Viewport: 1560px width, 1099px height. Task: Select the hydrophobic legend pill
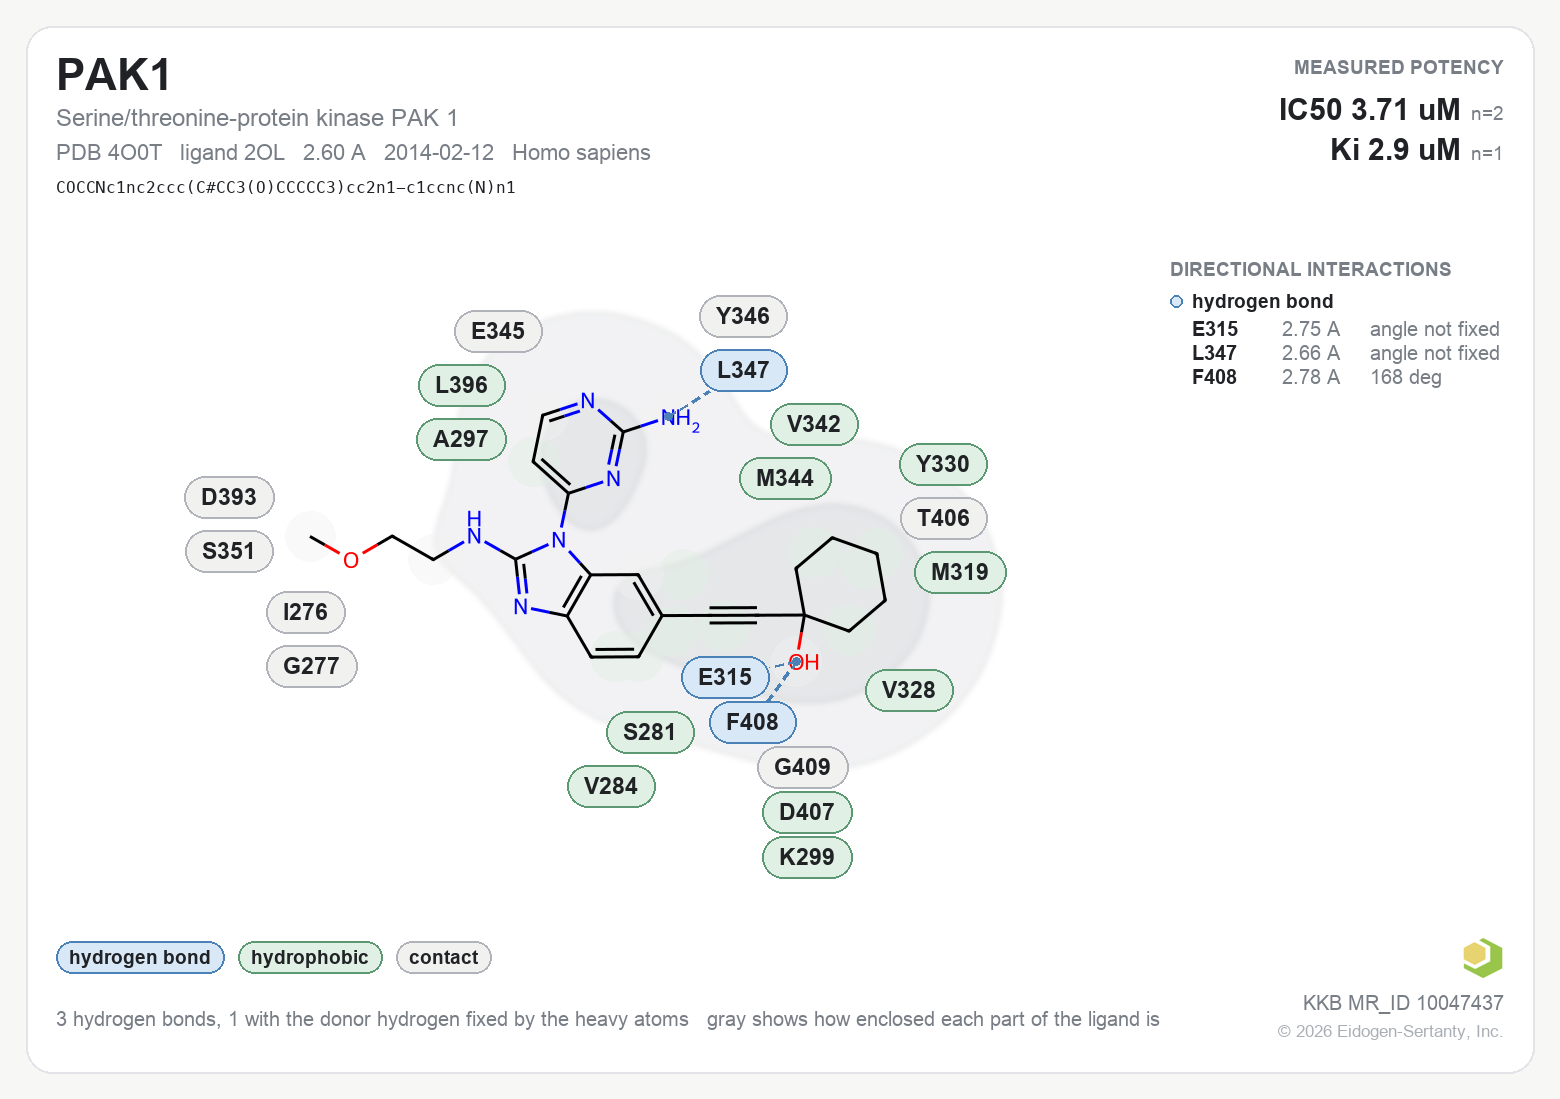(310, 957)
